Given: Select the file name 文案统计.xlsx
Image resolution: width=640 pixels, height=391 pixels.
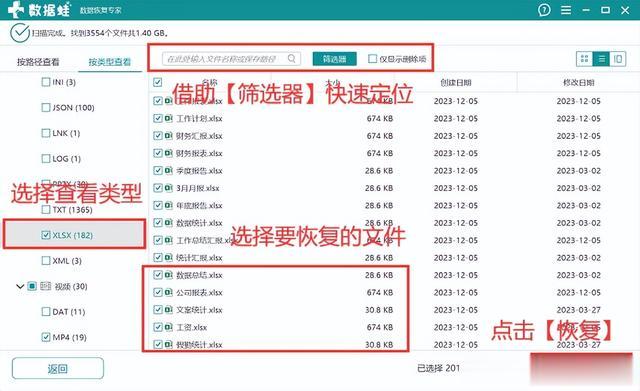Looking at the screenshot, I should [x=199, y=310].
